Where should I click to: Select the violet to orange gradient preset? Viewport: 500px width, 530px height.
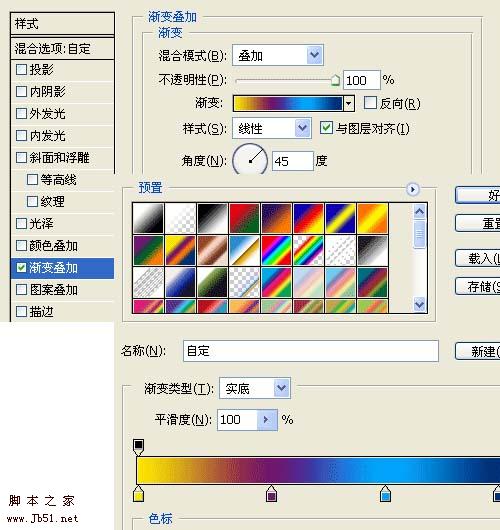tap(277, 218)
